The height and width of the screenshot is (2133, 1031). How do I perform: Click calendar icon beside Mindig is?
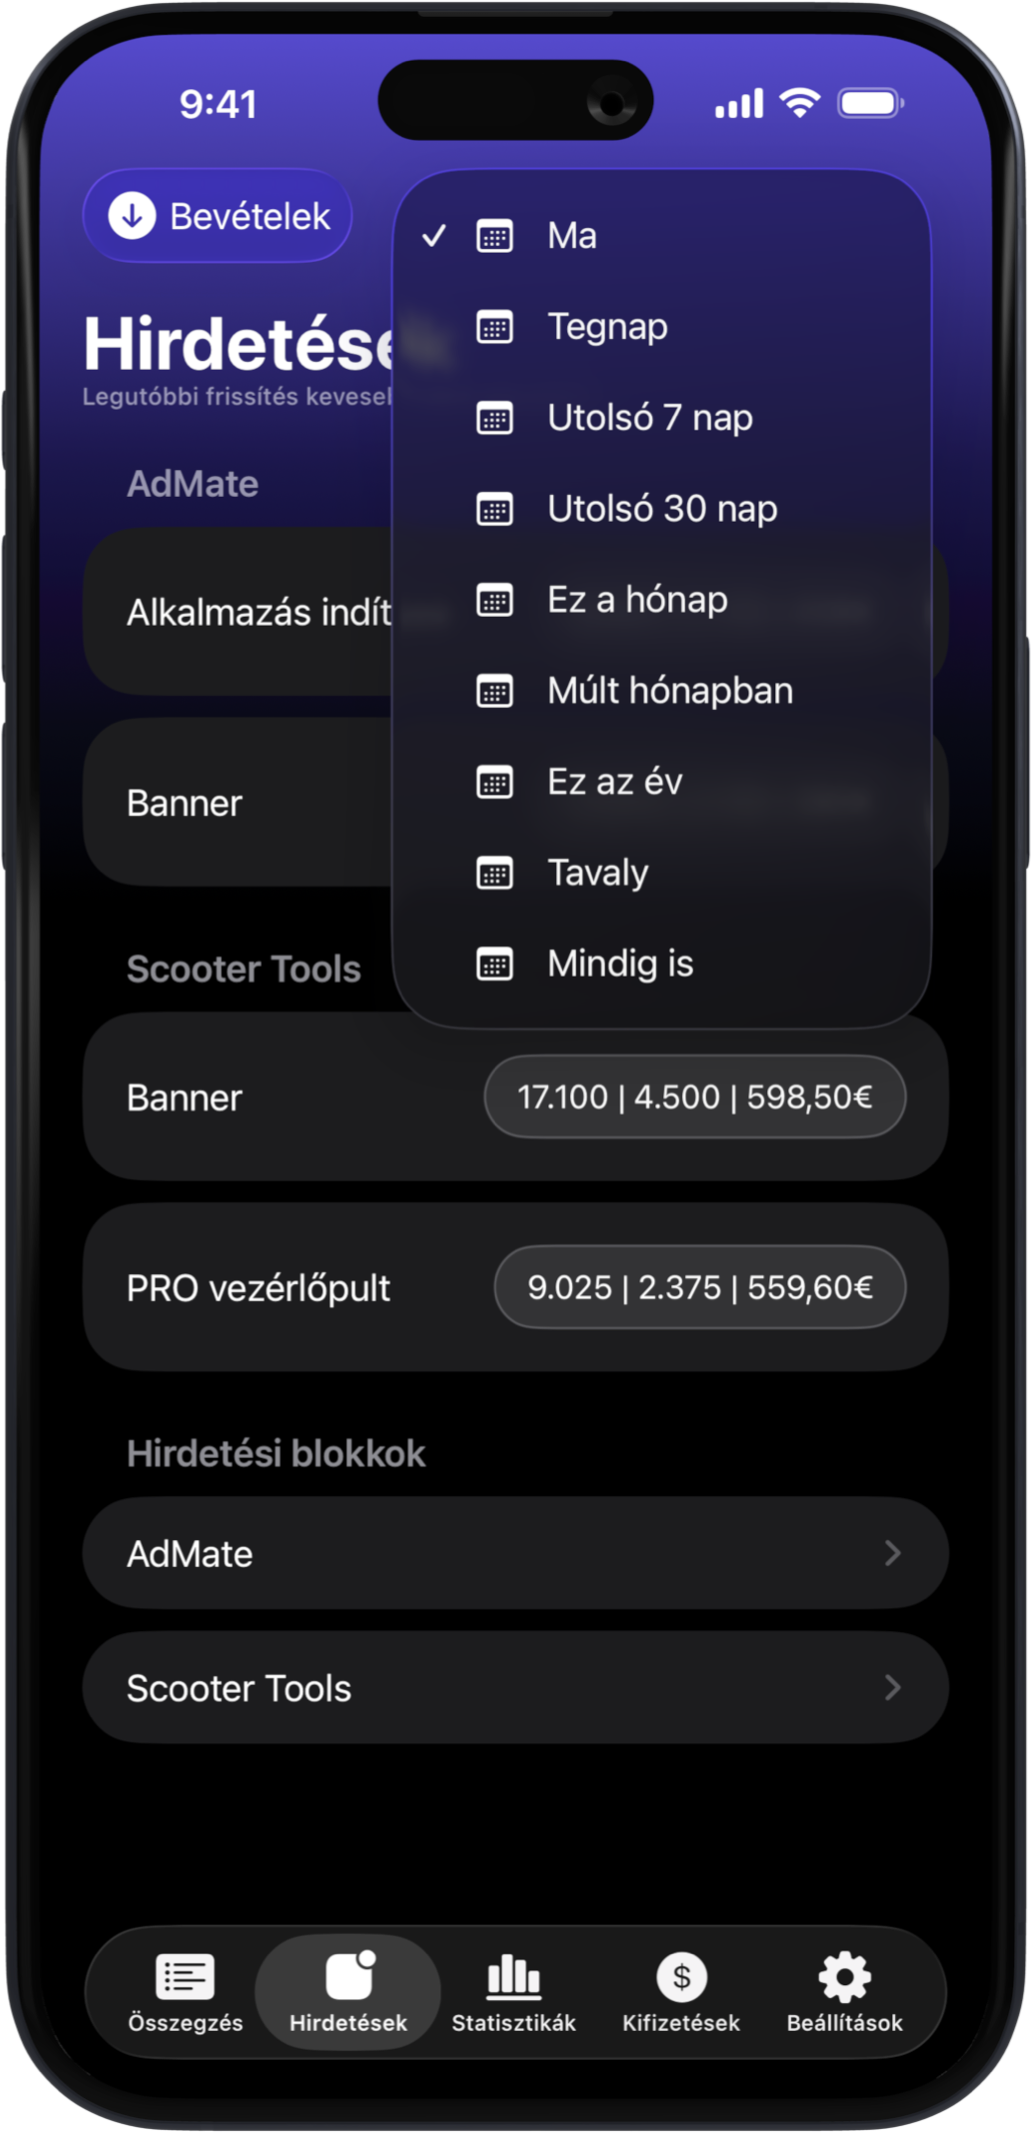coord(495,964)
